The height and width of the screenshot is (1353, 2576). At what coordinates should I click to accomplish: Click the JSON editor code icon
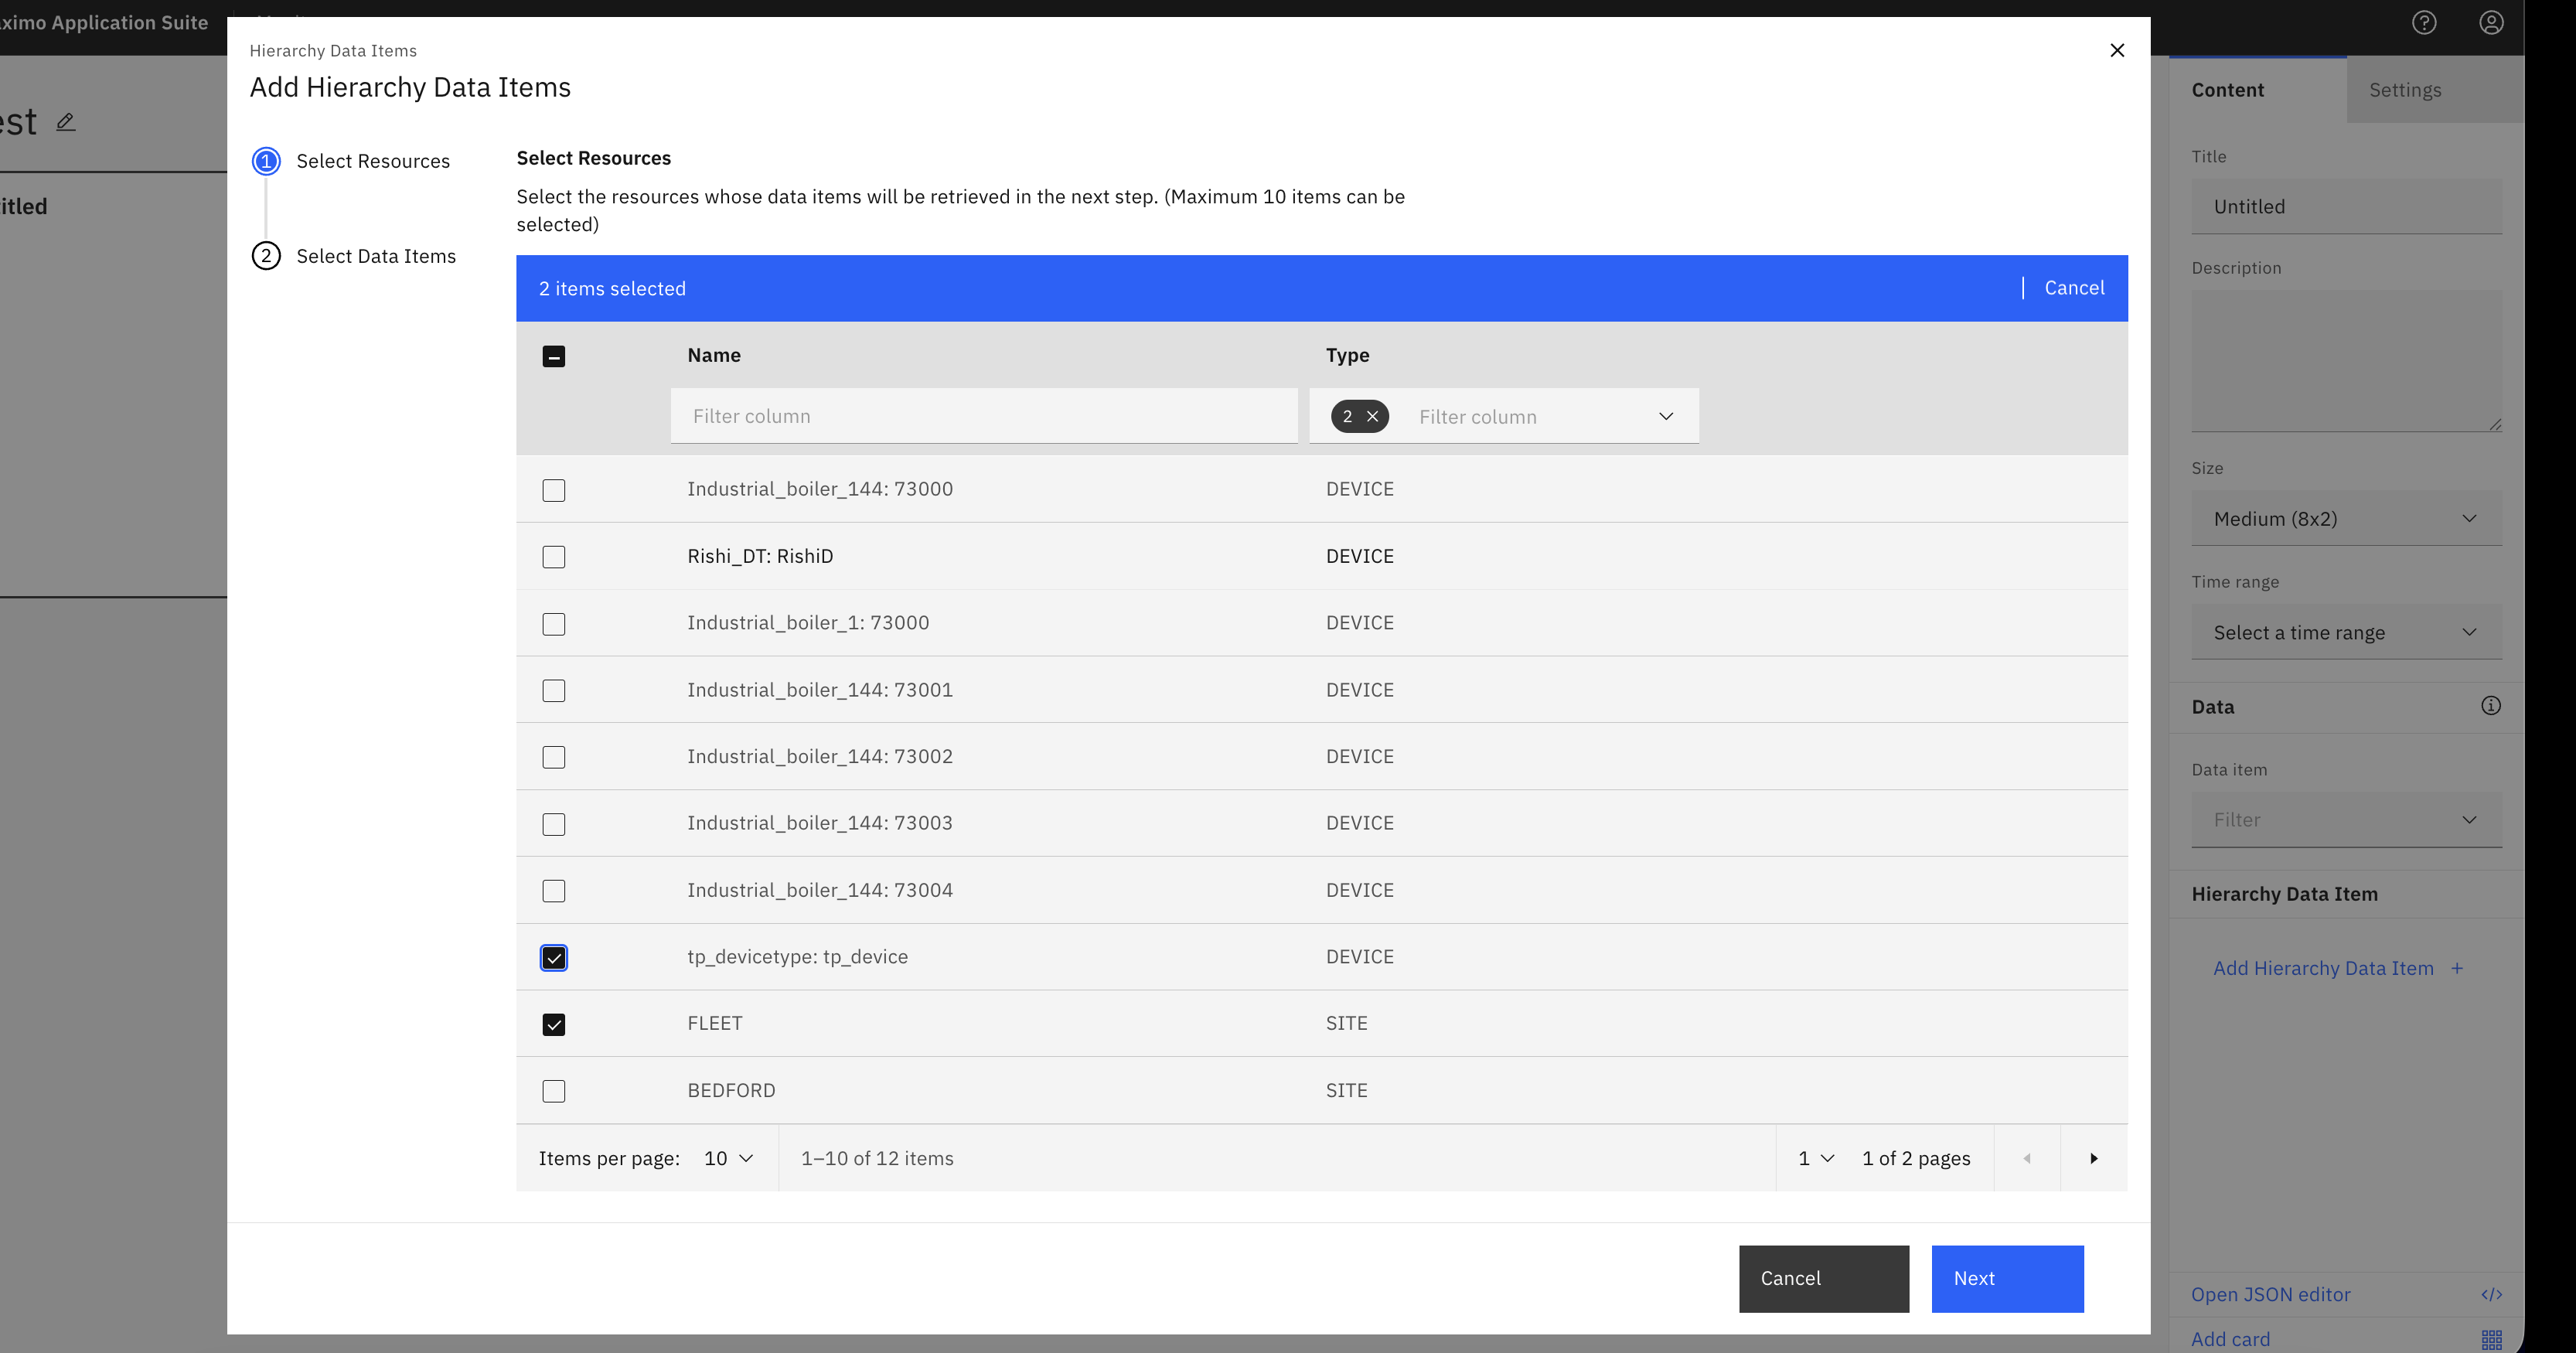(2491, 1294)
